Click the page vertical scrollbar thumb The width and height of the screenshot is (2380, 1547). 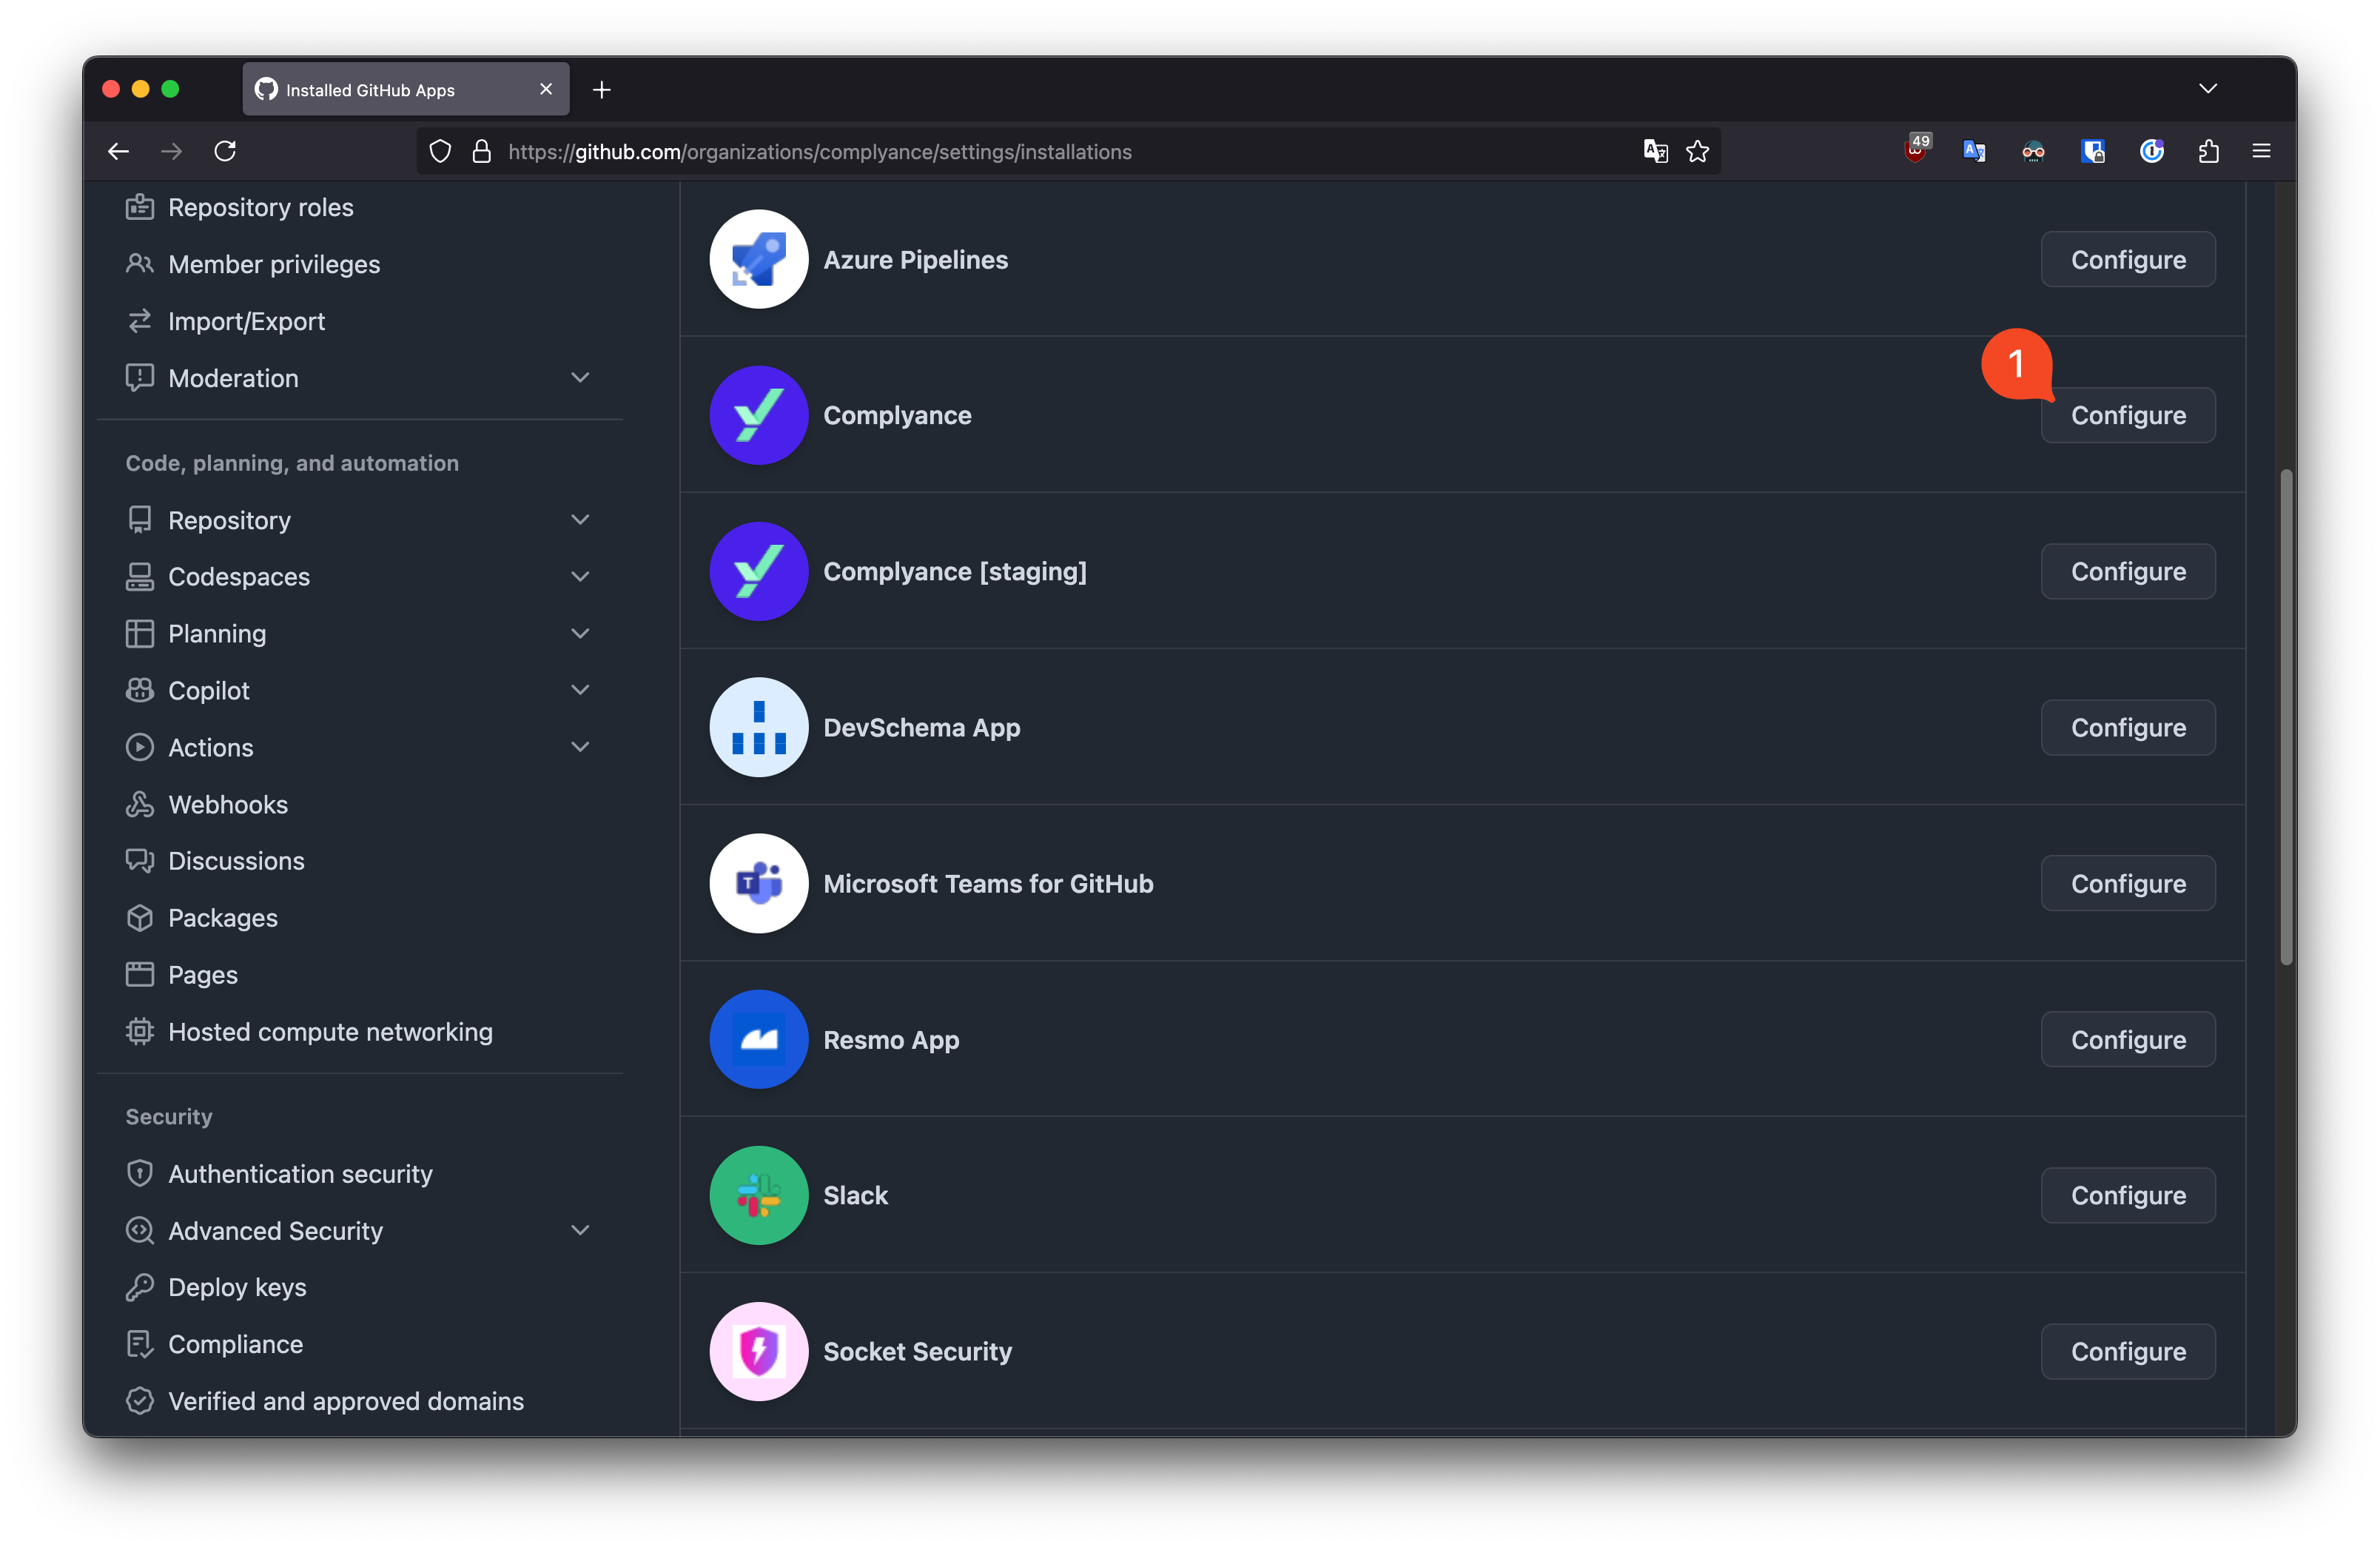[2285, 716]
